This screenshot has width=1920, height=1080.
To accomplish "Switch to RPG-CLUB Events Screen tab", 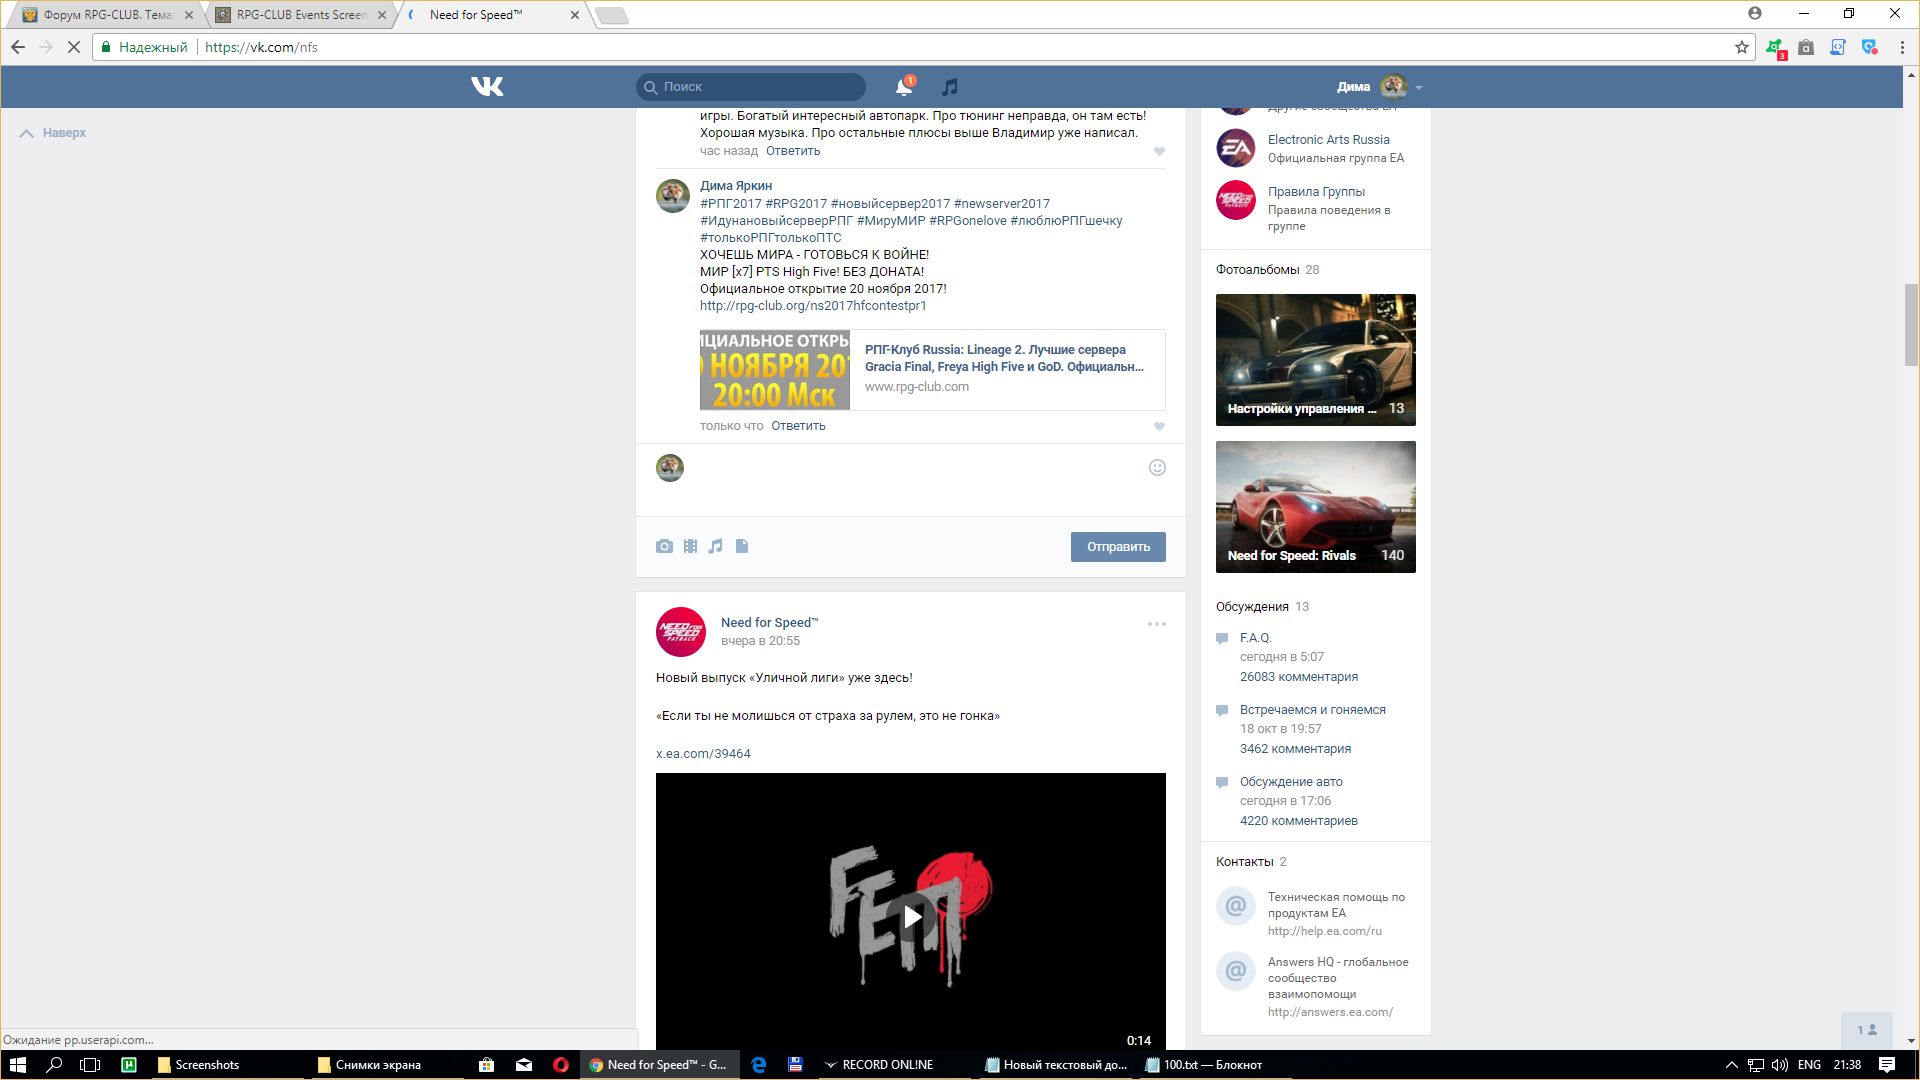I will (x=301, y=15).
